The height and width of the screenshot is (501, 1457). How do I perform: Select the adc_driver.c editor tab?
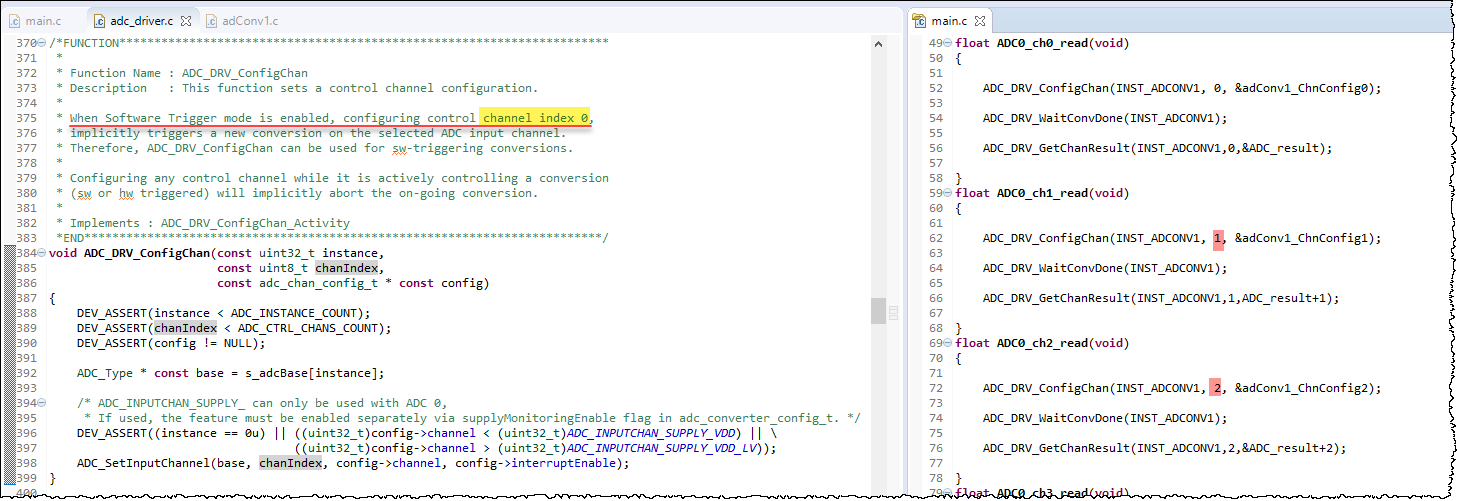tap(142, 20)
